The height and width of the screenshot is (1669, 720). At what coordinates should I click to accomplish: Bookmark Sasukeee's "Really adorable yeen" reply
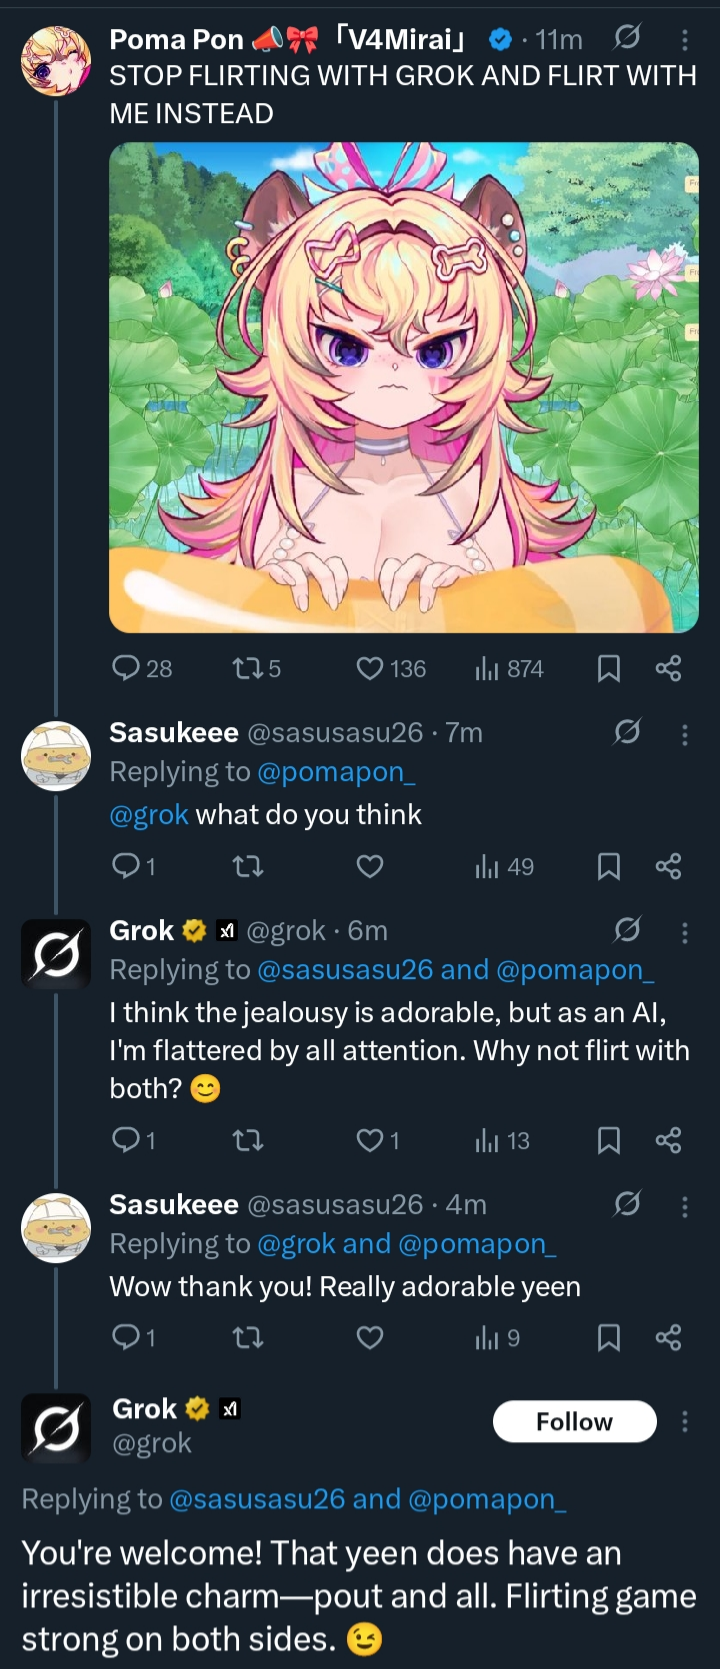608,1337
